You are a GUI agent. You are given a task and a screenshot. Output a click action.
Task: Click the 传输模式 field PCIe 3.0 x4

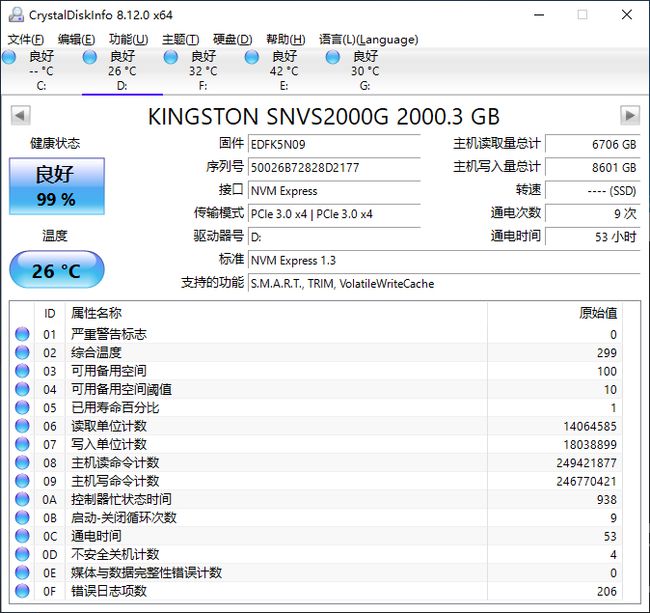(334, 214)
